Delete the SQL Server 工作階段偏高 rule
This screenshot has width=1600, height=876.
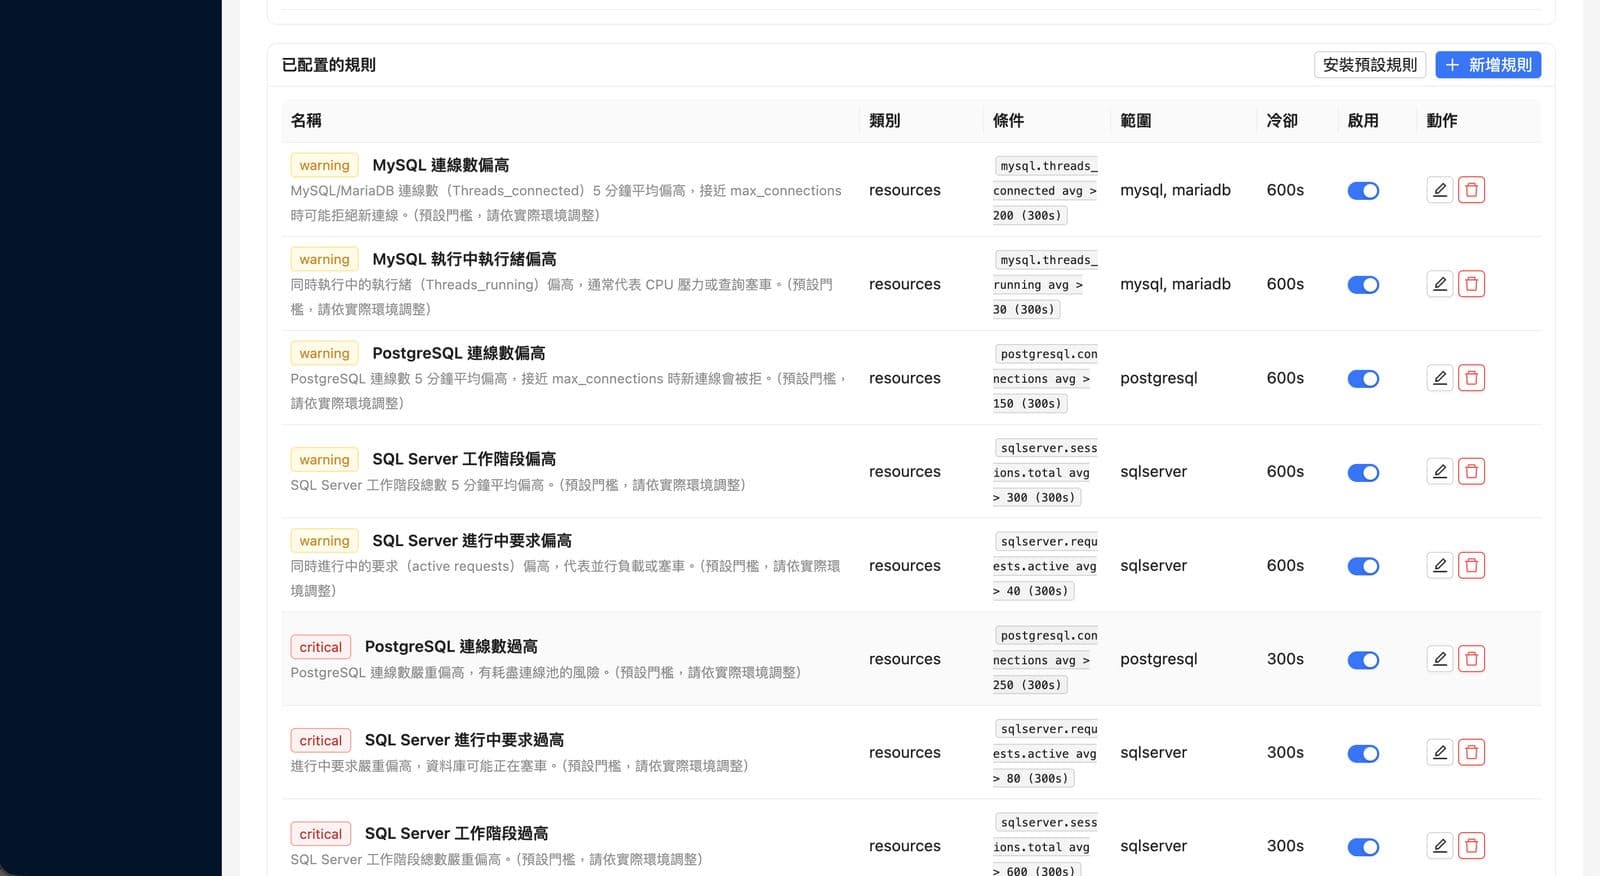tap(1471, 471)
